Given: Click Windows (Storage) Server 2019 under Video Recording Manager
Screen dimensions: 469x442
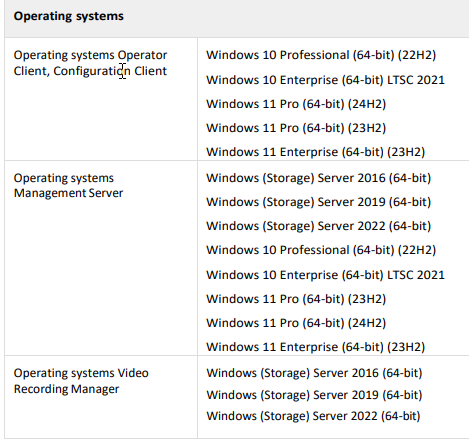Looking at the screenshot, I should pyautogui.click(x=314, y=395).
